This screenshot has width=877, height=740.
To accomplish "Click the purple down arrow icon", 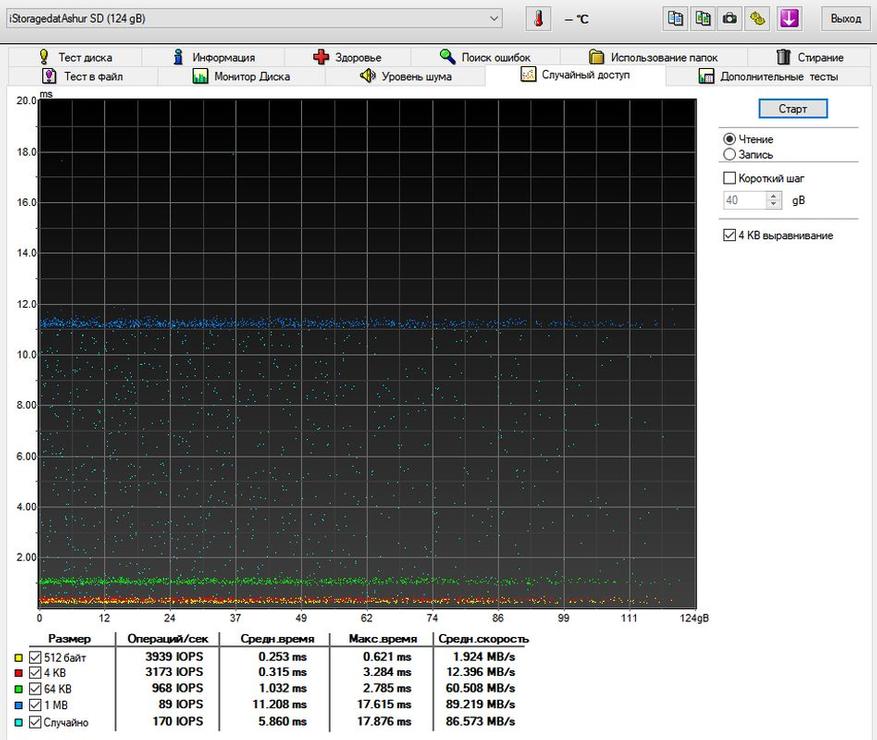I will point(790,19).
